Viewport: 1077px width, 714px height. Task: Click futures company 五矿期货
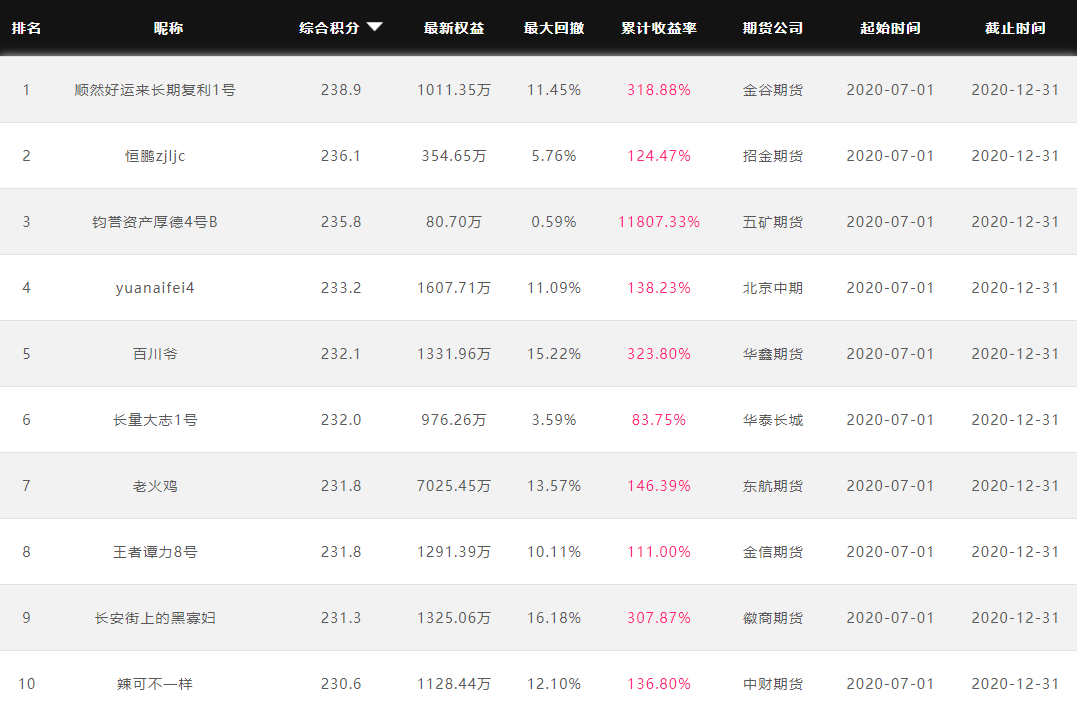(x=773, y=222)
